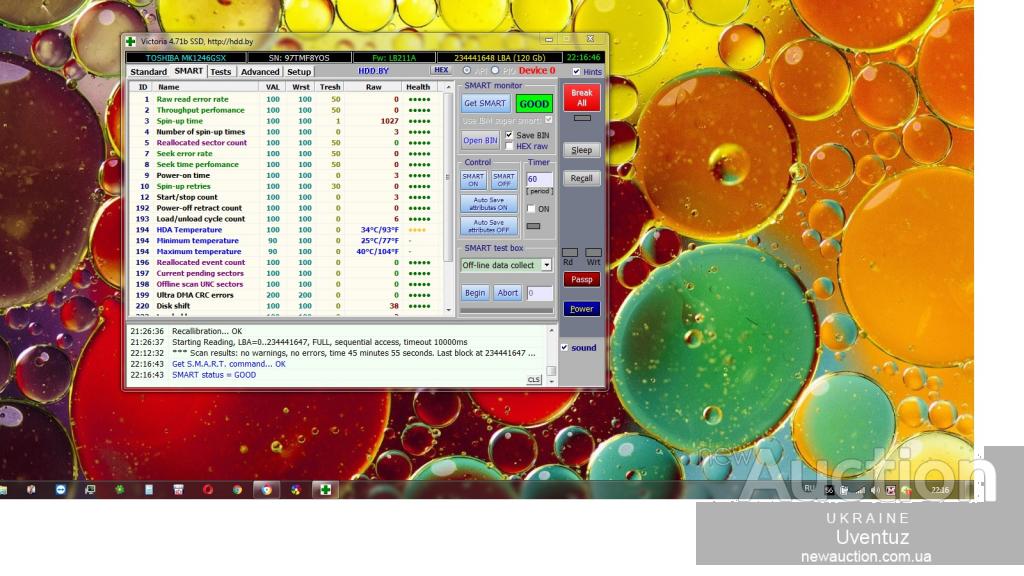The width and height of the screenshot is (1024, 576).
Task: Click the SMART test box number field
Action: pyautogui.click(x=539, y=293)
